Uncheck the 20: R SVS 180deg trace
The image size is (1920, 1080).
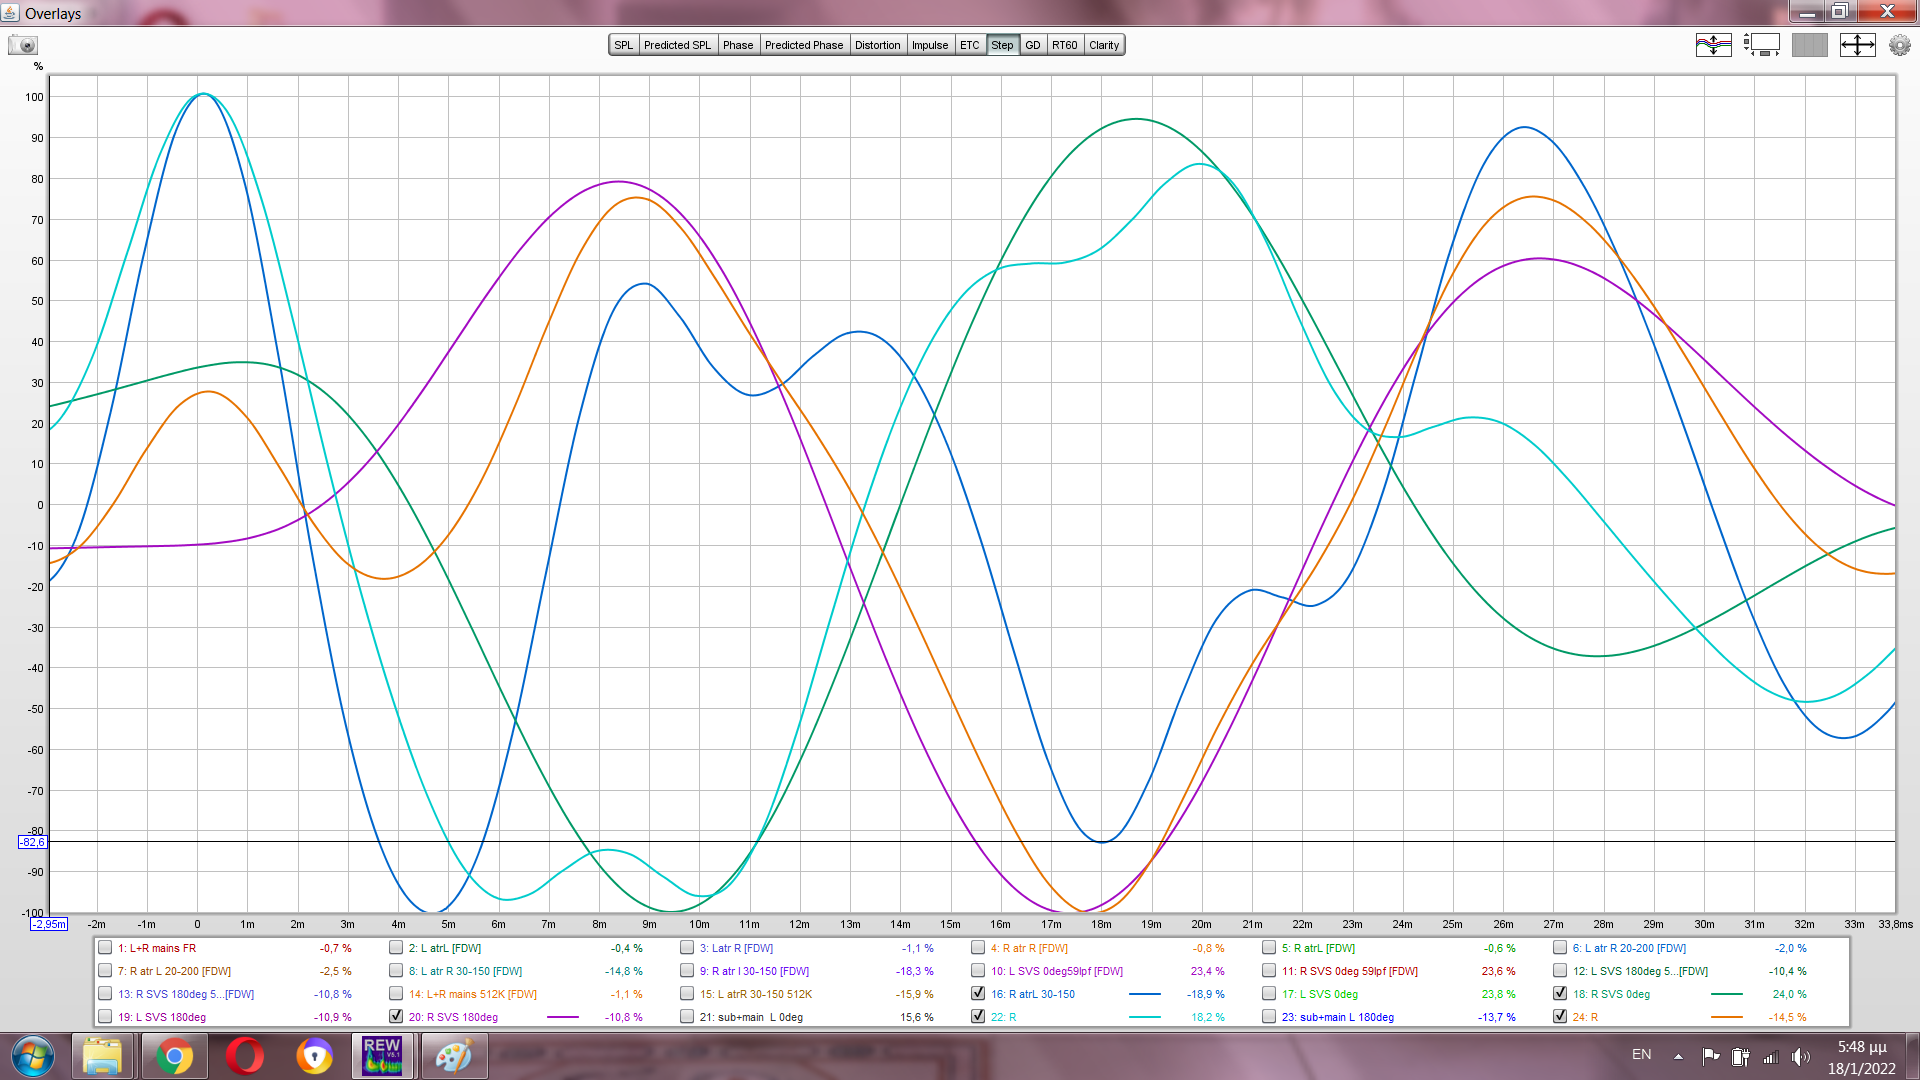point(396,1017)
